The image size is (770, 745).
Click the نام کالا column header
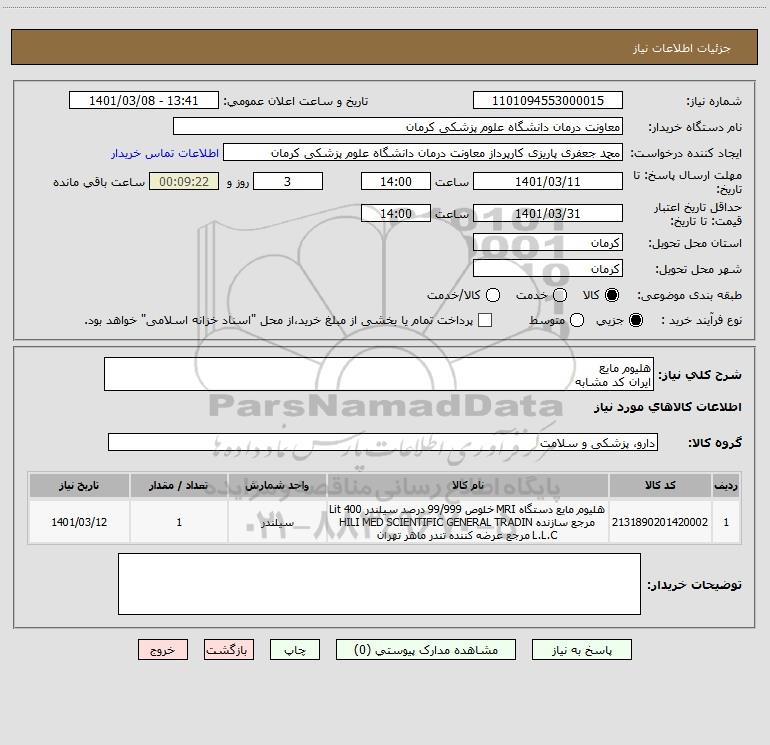tap(468, 485)
